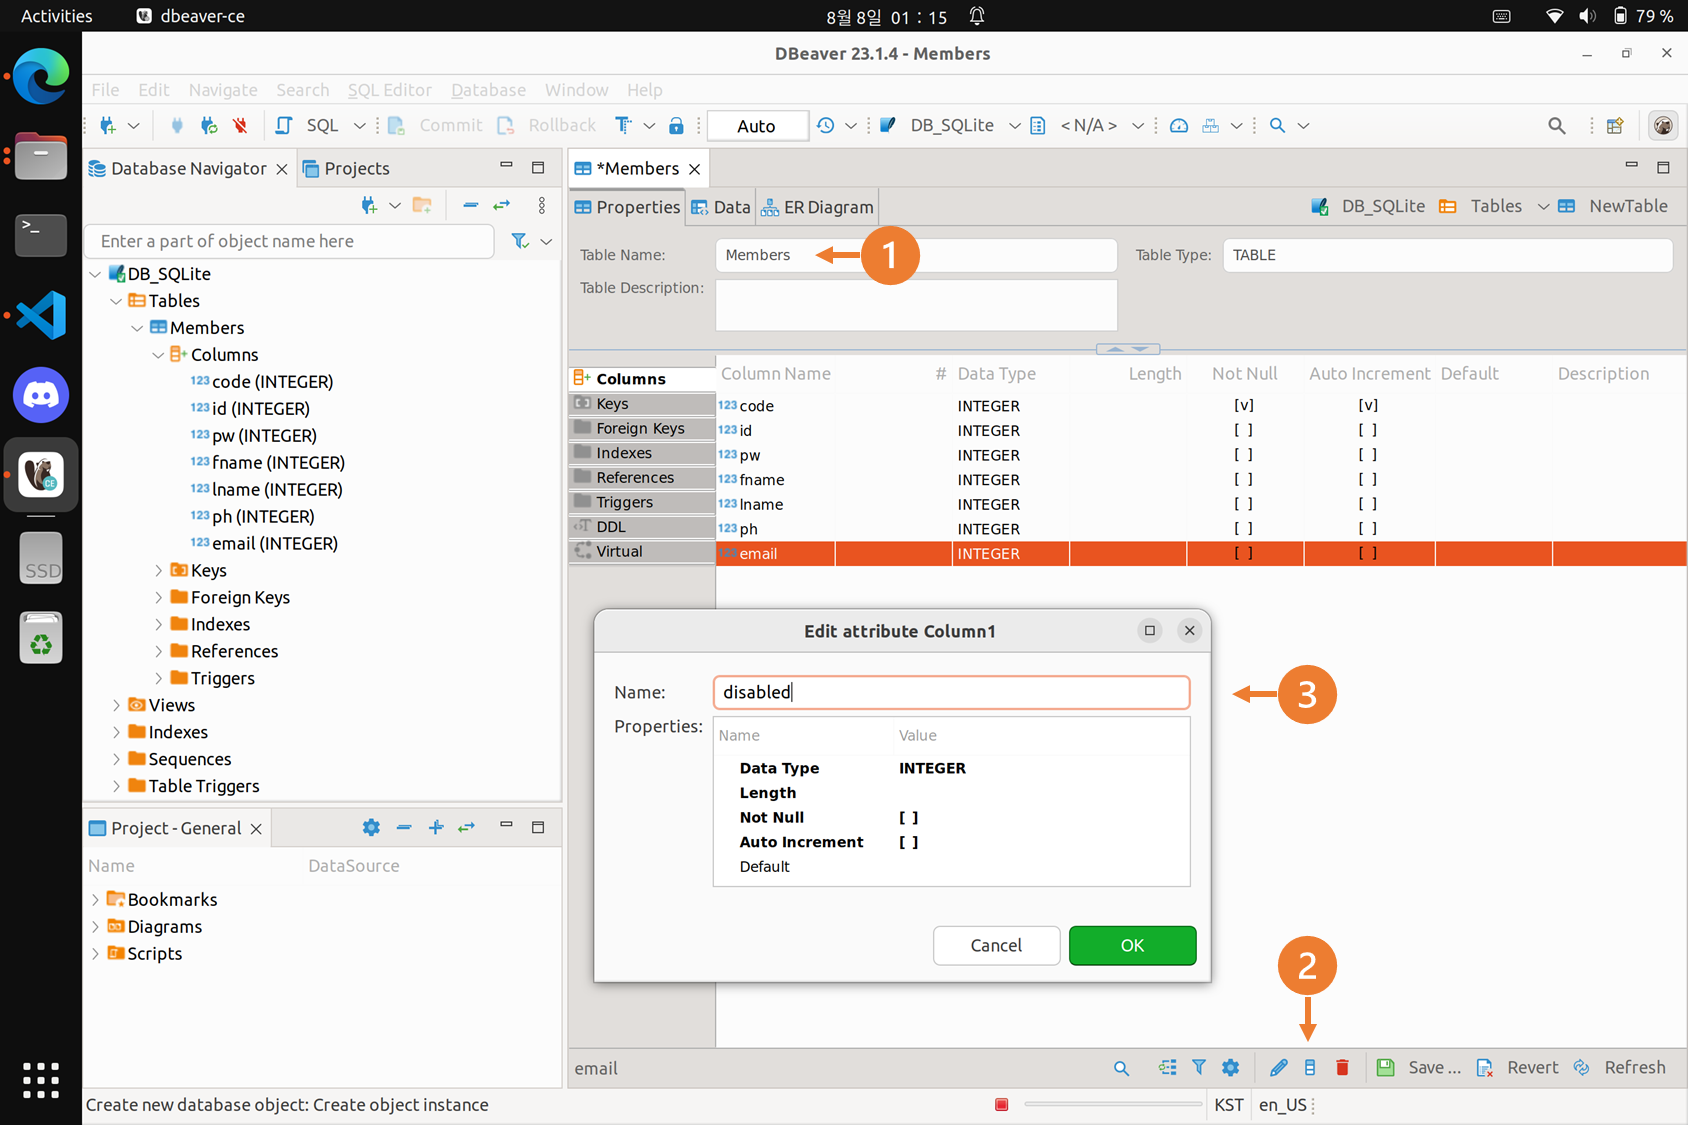Image resolution: width=1688 pixels, height=1125 pixels.
Task: Click the column Name input field in dialog
Action: point(951,692)
